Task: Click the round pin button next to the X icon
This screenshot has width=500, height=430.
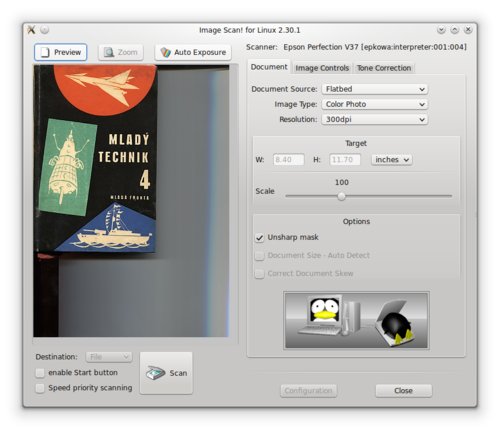Action: pos(45,30)
